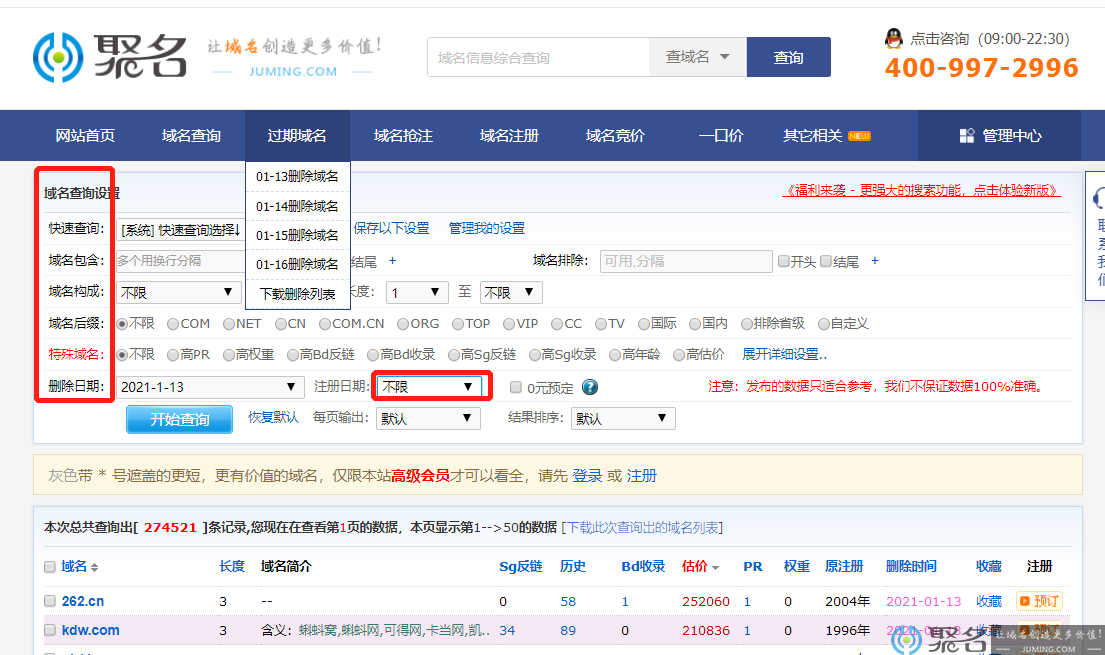Click the 登录 link in notice
Image resolution: width=1105 pixels, height=655 pixels.
click(x=587, y=476)
